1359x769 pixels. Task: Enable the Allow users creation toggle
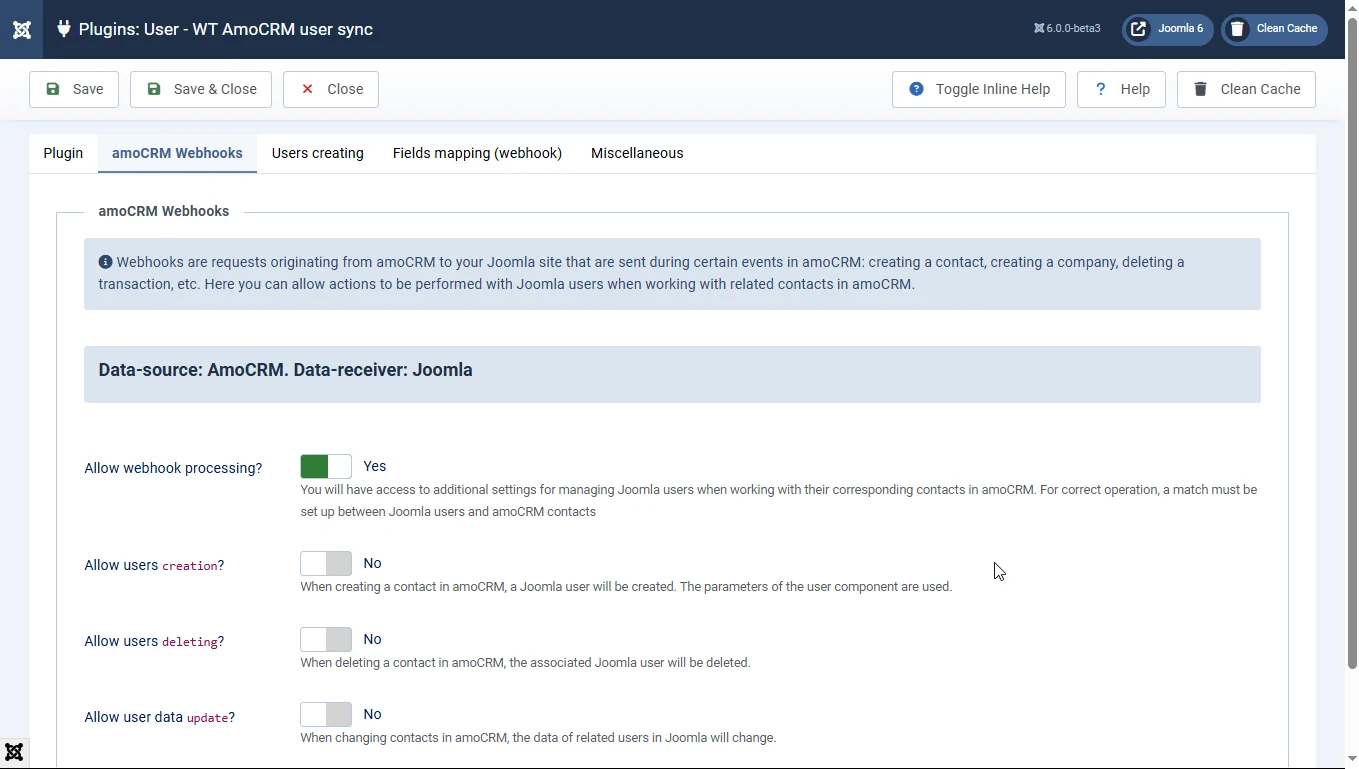(326, 563)
